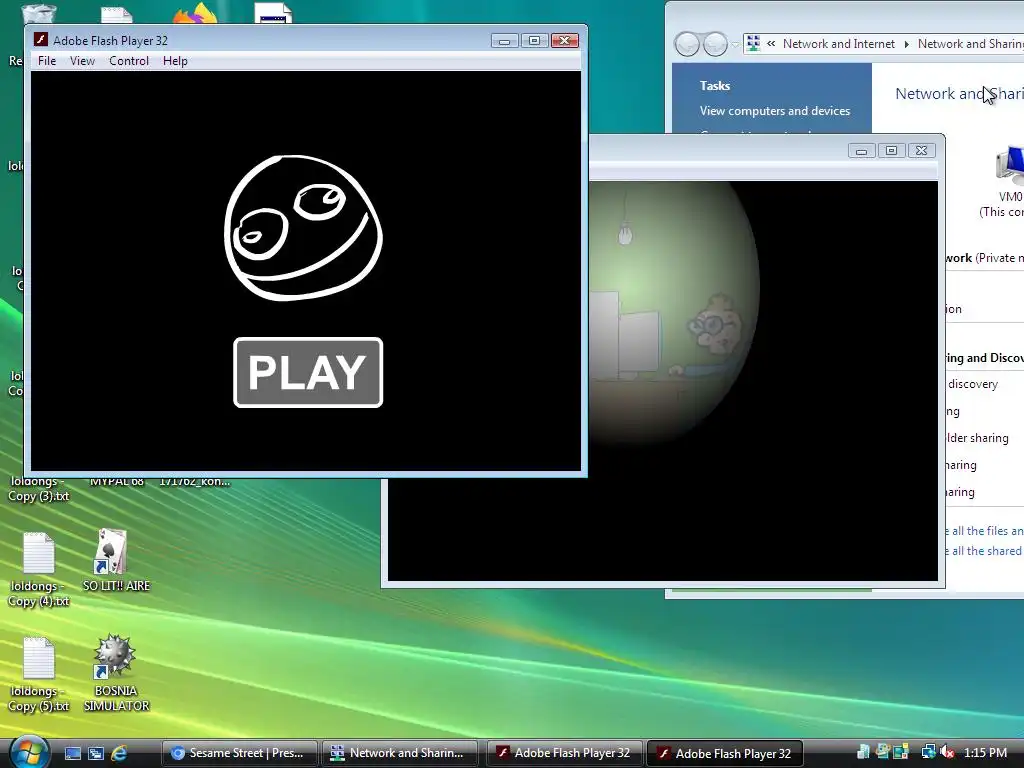Click the smiling face logo in Flash window
1024x768 pixels.
[303, 227]
